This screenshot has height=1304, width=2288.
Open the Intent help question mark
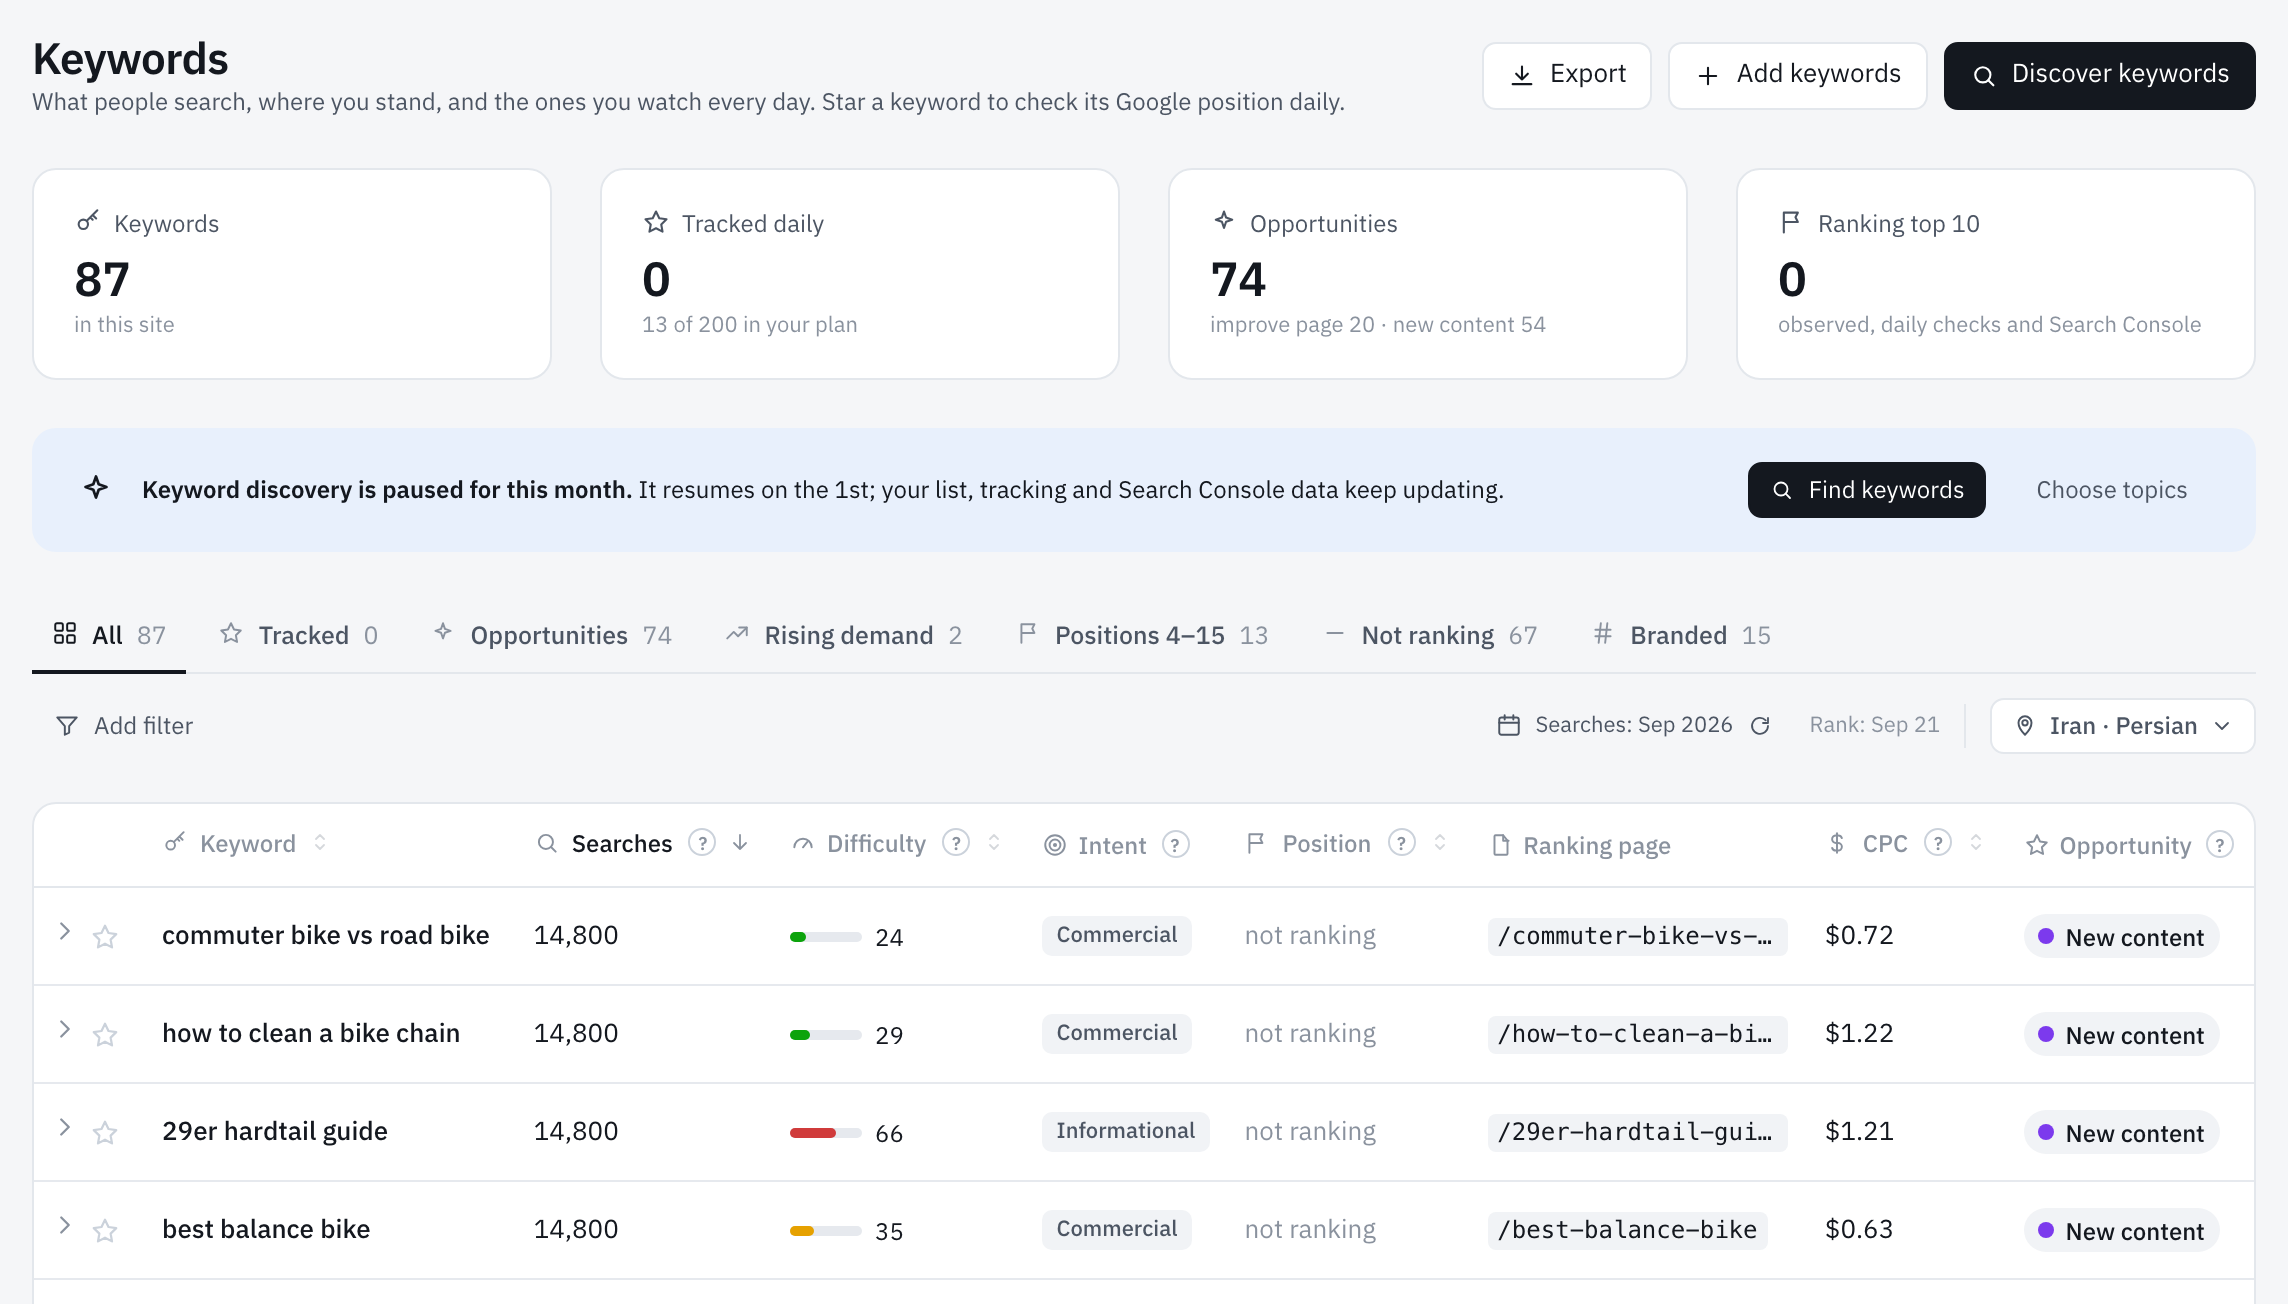click(x=1176, y=845)
